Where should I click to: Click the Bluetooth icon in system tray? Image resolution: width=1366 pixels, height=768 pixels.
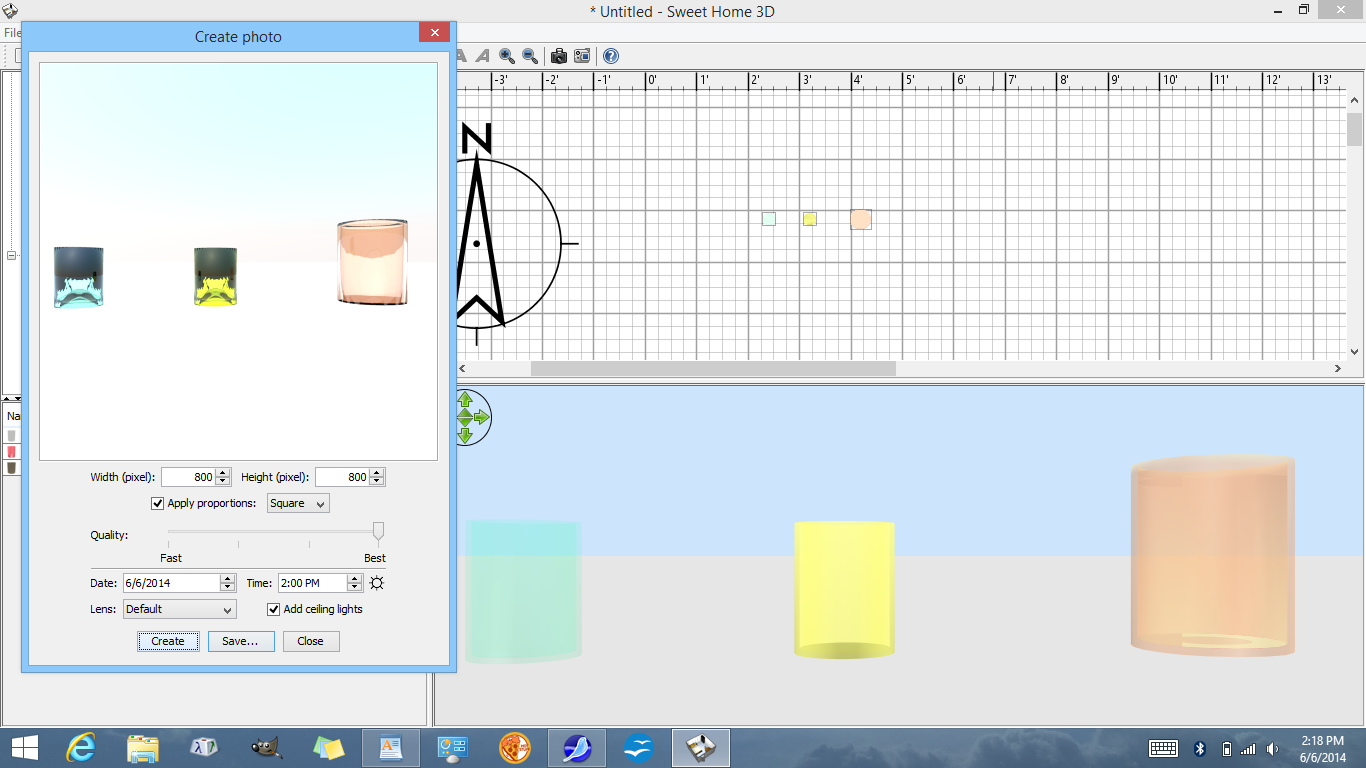pyautogui.click(x=1201, y=748)
